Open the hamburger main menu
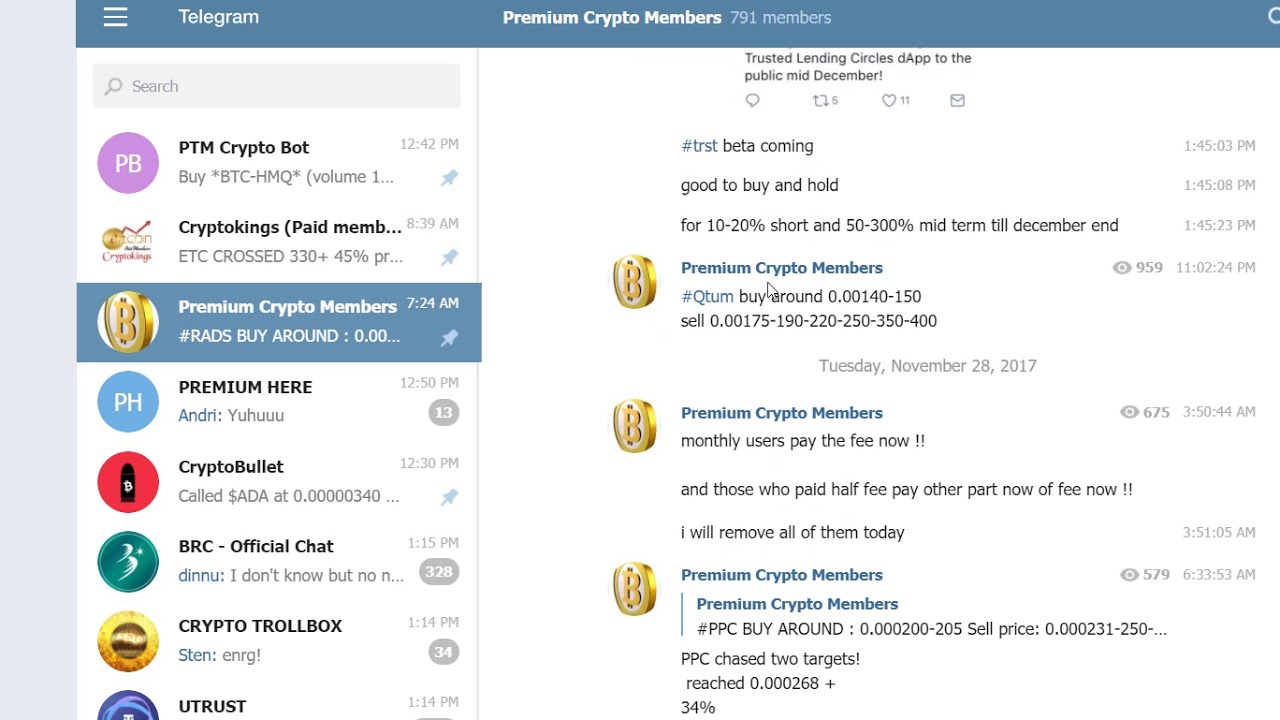 [115, 17]
